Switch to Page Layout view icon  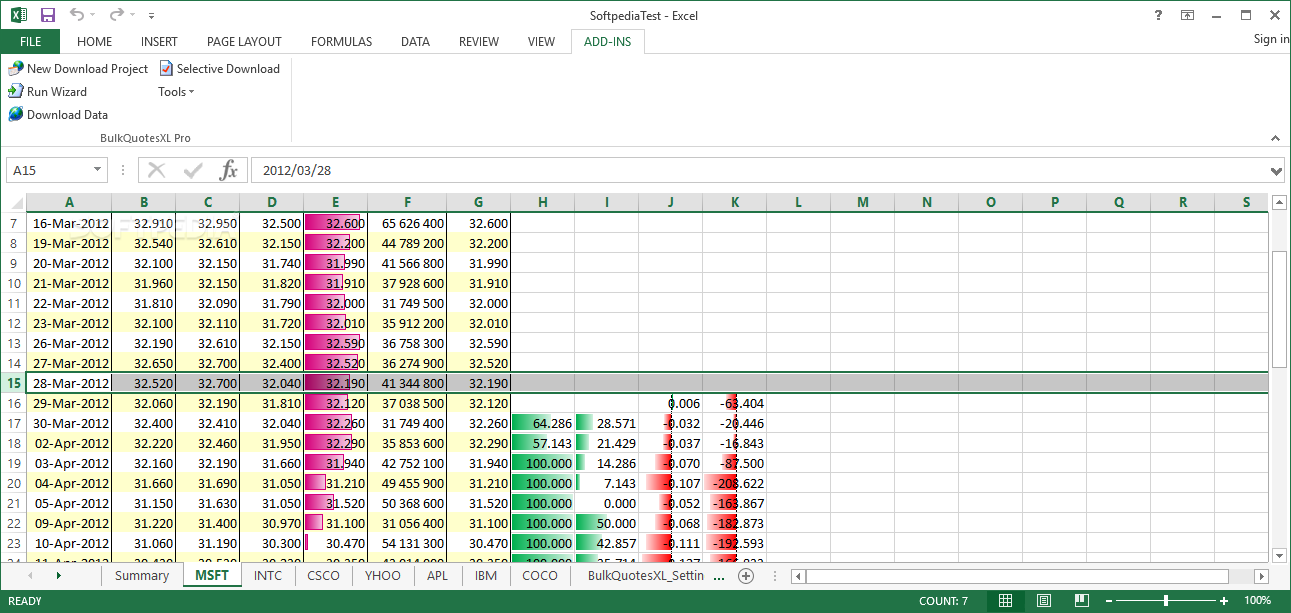[x=1043, y=601]
